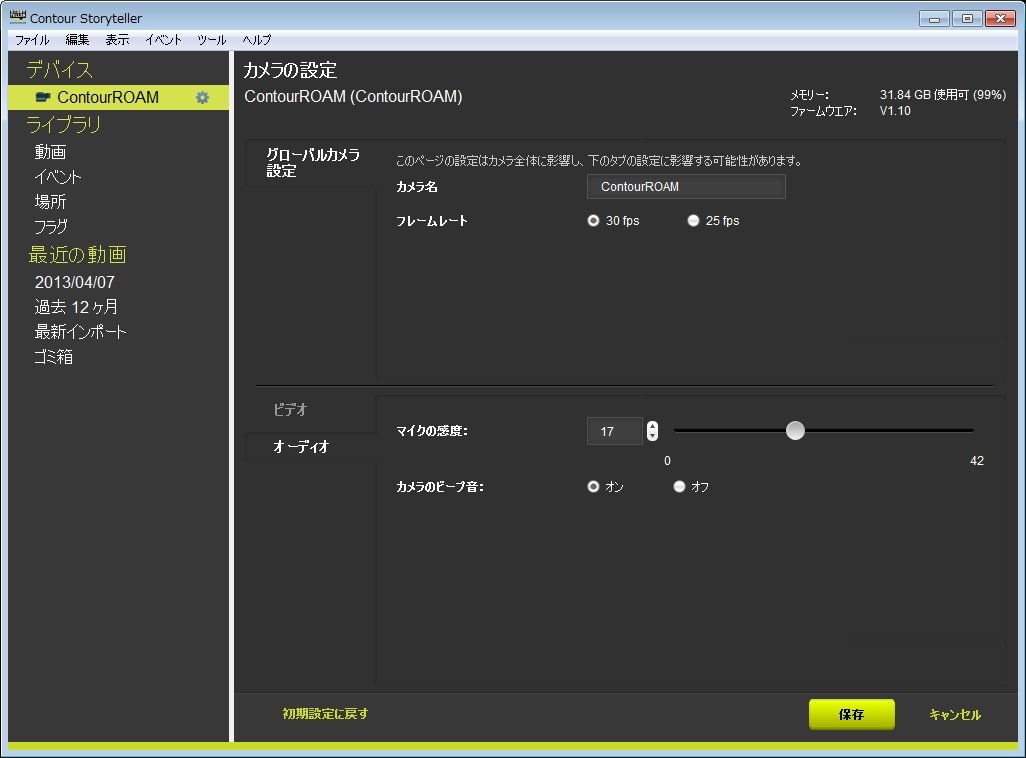Close the Contour Storyteller window
Image resolution: width=1026 pixels, height=758 pixels.
(x=1000, y=18)
